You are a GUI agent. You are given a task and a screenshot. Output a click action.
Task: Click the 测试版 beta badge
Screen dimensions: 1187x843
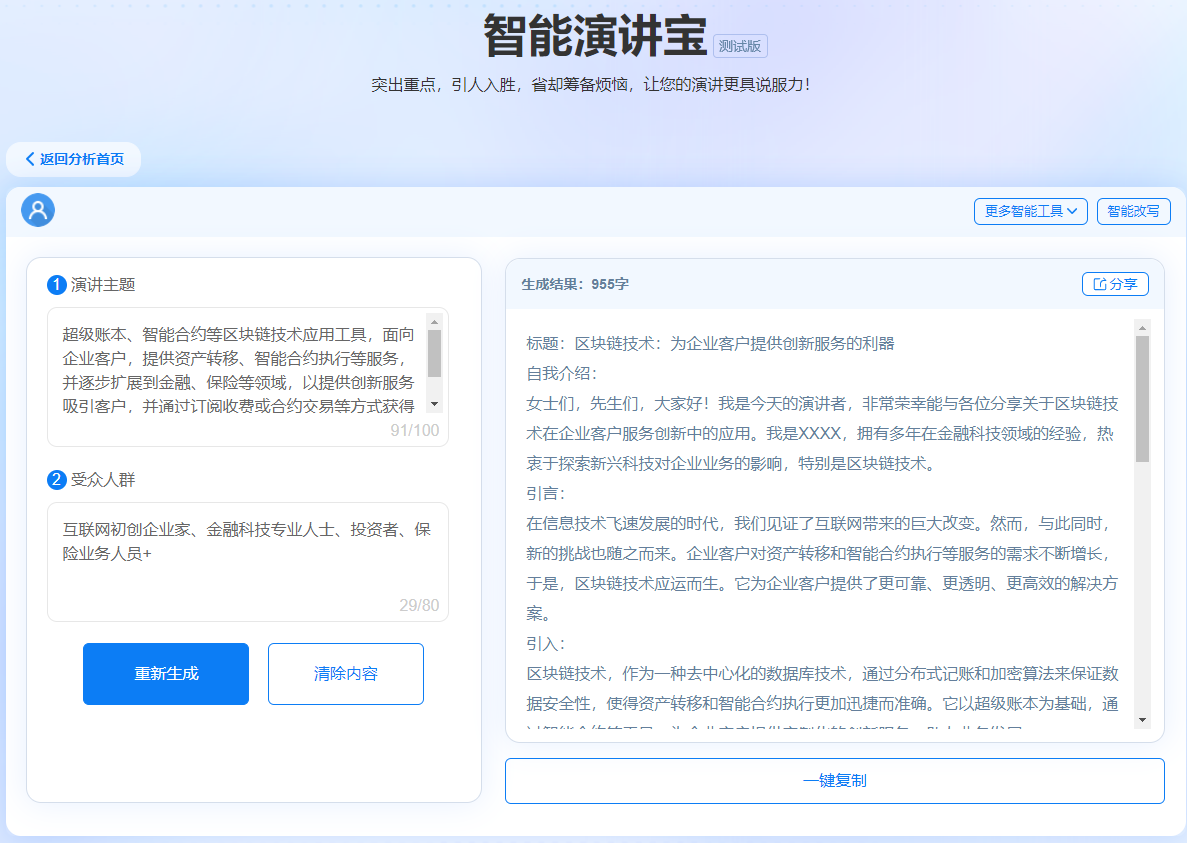tap(740, 46)
